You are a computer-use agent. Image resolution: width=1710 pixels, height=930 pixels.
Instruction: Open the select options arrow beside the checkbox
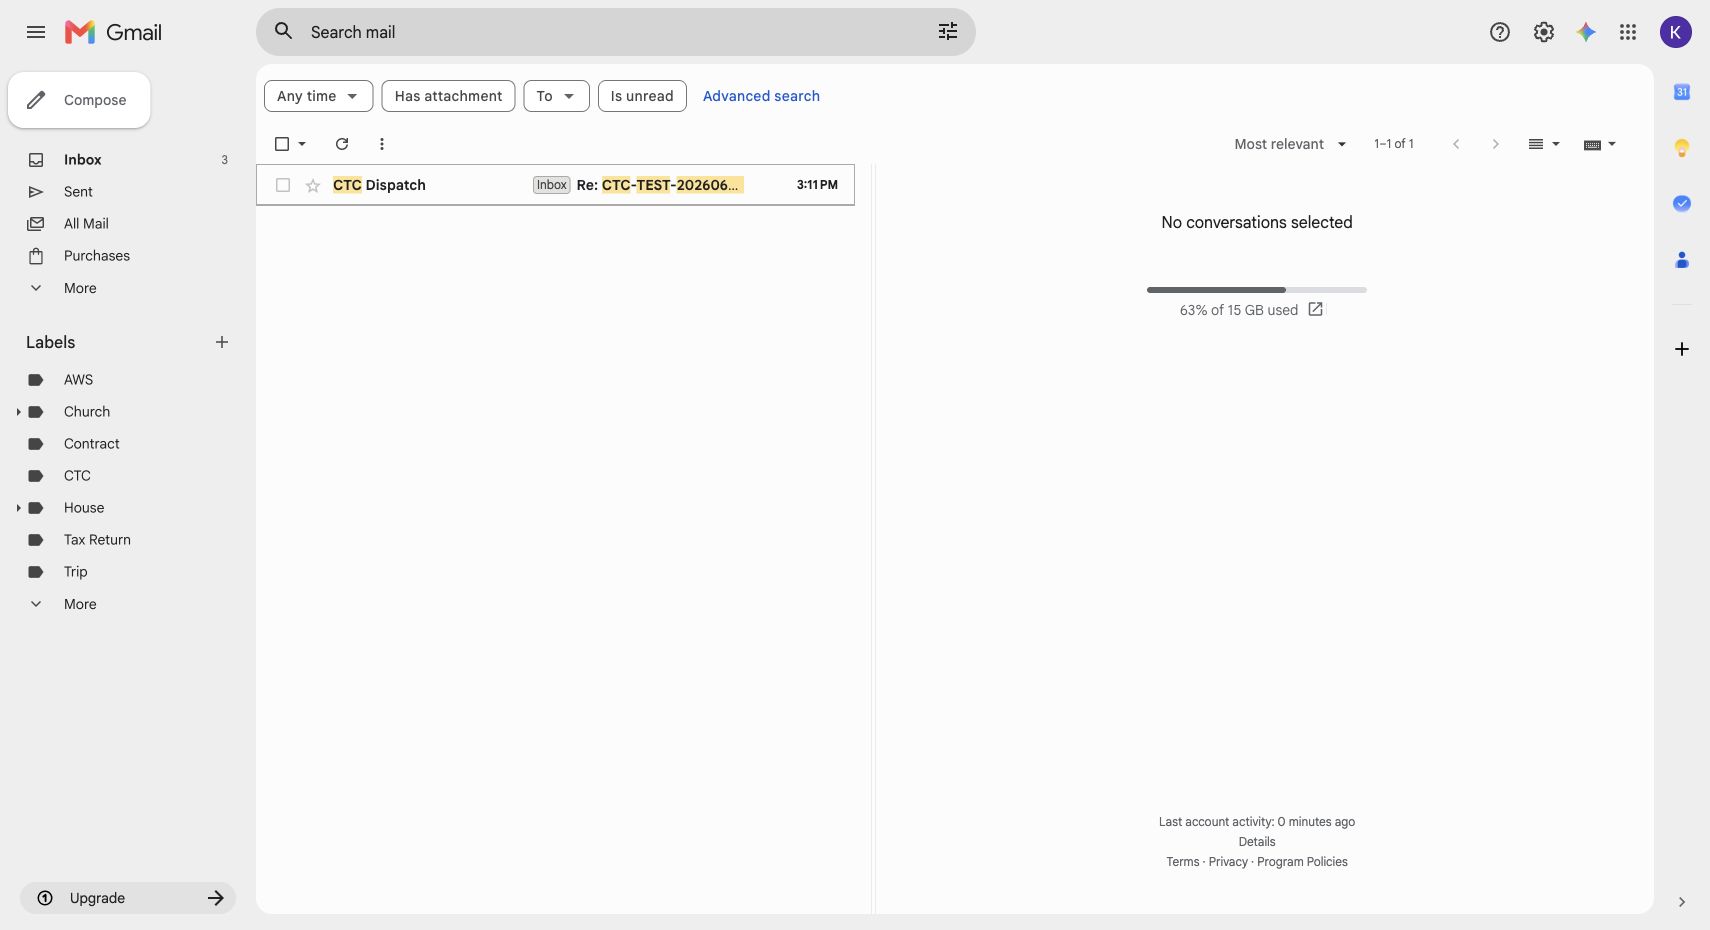(302, 144)
